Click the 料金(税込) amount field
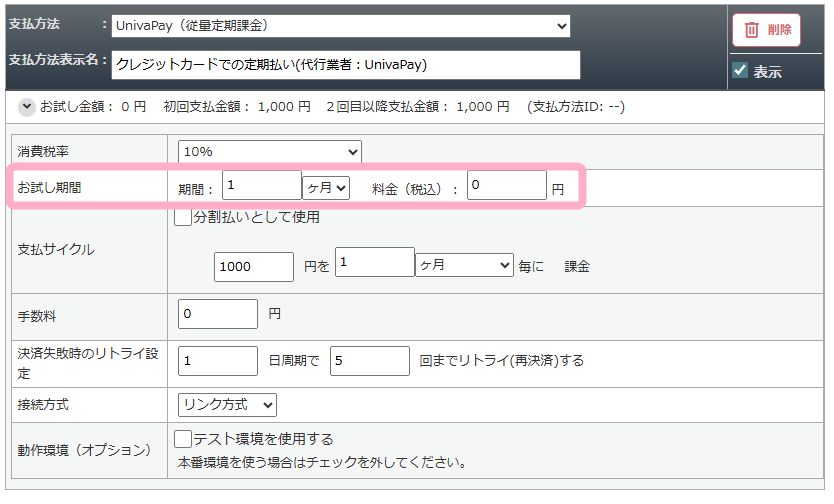The image size is (834, 504). click(x=506, y=186)
